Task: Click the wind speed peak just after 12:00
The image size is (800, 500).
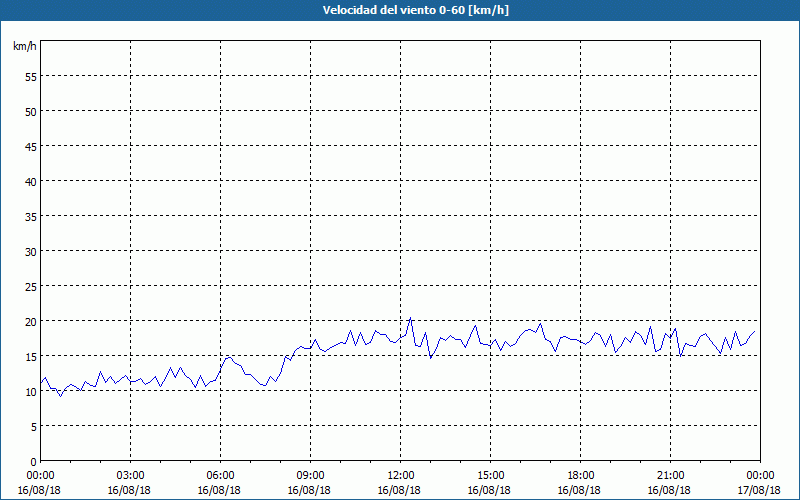Action: 410,319
